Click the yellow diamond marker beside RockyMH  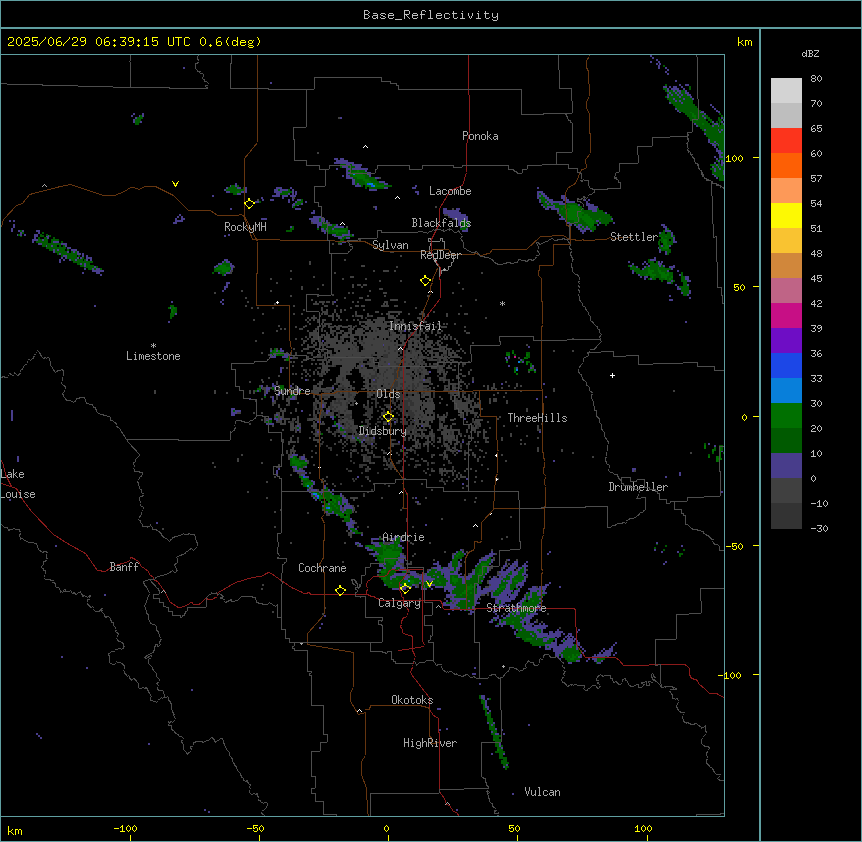(250, 204)
